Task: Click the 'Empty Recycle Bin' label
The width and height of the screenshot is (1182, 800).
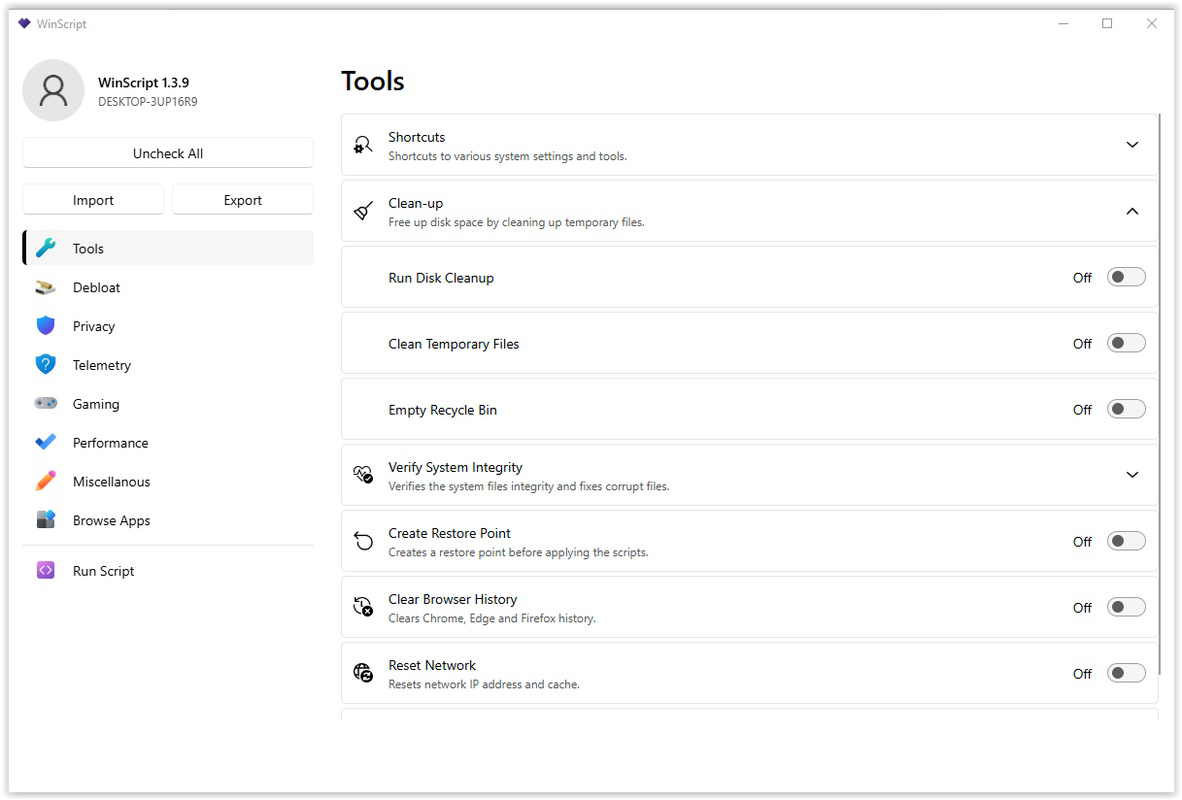Action: click(x=442, y=410)
